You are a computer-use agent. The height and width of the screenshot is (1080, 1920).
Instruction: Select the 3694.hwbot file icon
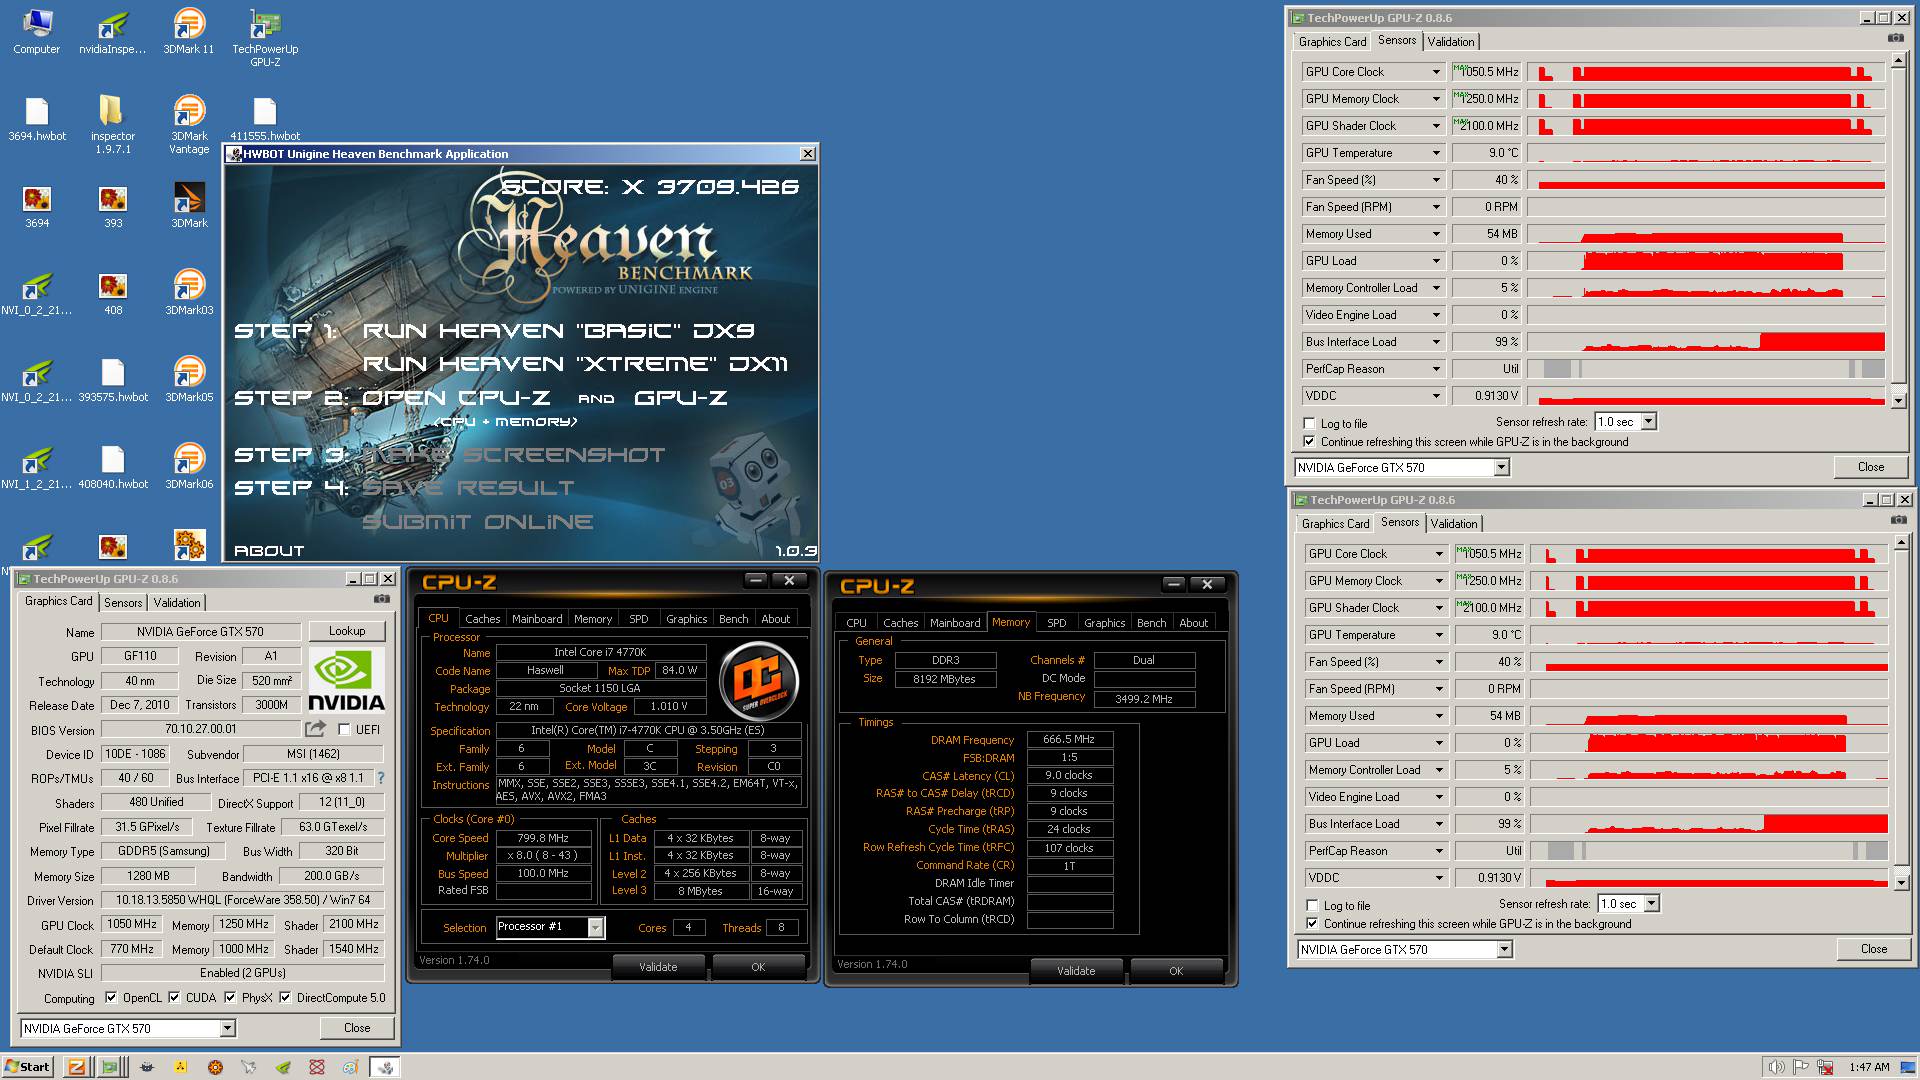[x=37, y=119]
